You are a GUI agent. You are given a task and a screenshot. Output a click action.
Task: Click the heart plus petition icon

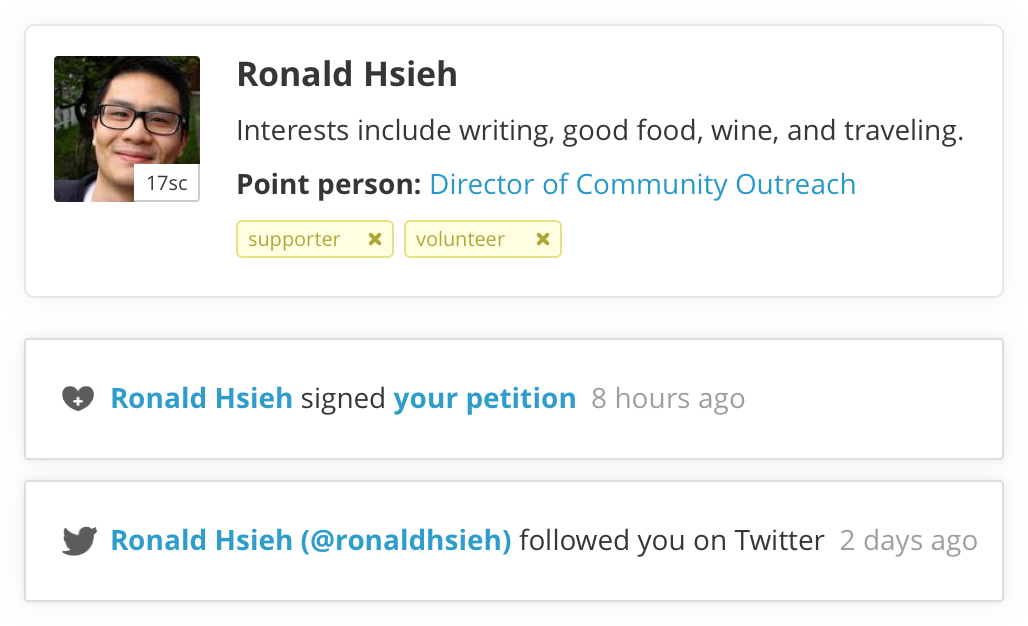click(78, 399)
